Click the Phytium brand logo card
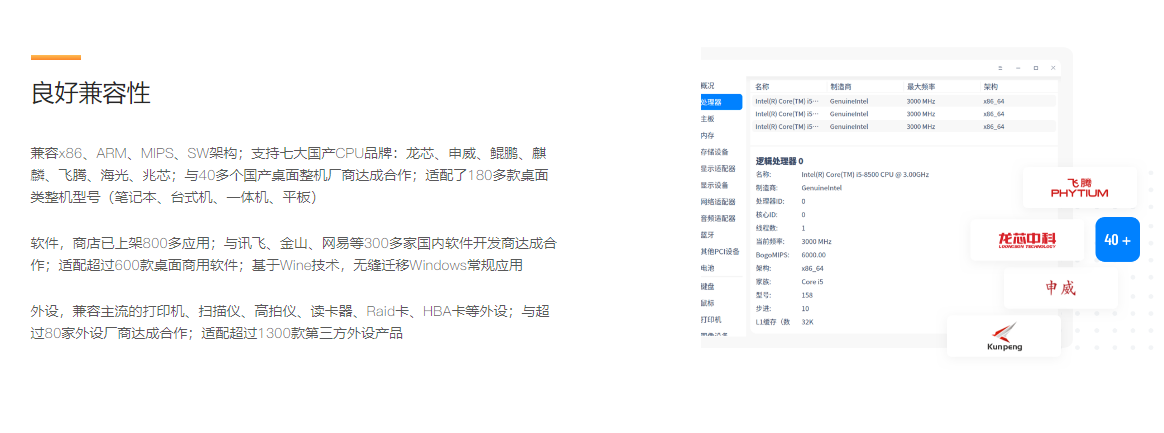Screen dimensions: 1164x433 [1079, 188]
